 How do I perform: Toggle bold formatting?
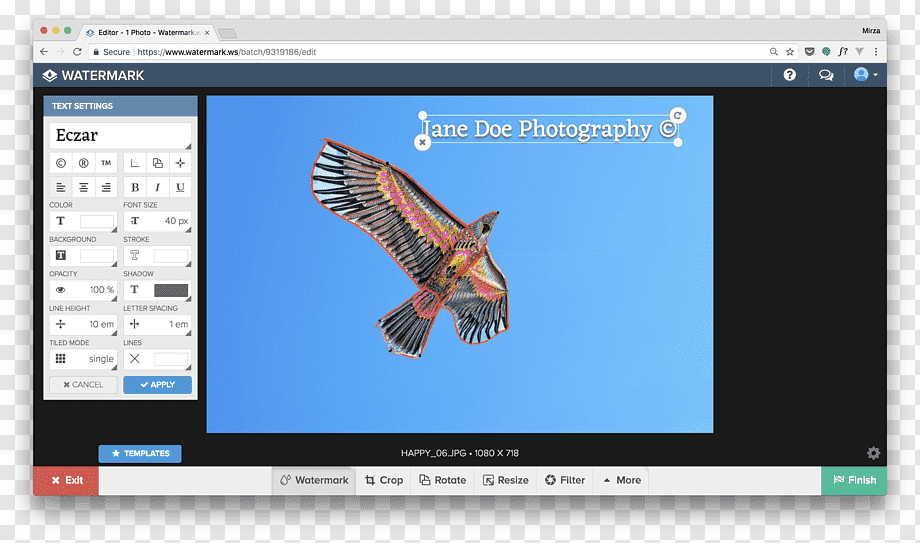[135, 187]
